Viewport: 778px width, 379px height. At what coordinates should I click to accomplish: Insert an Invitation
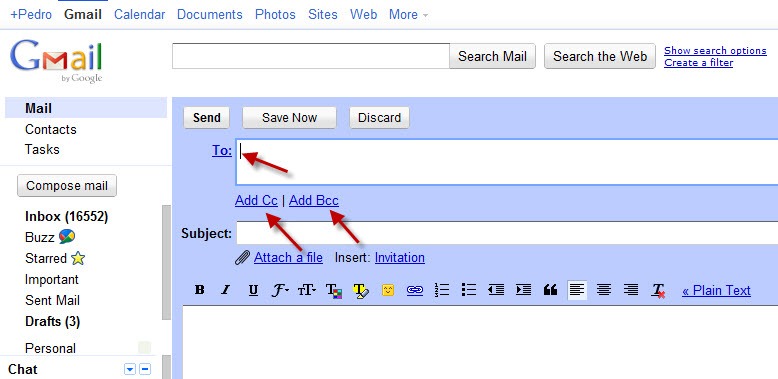coord(399,258)
